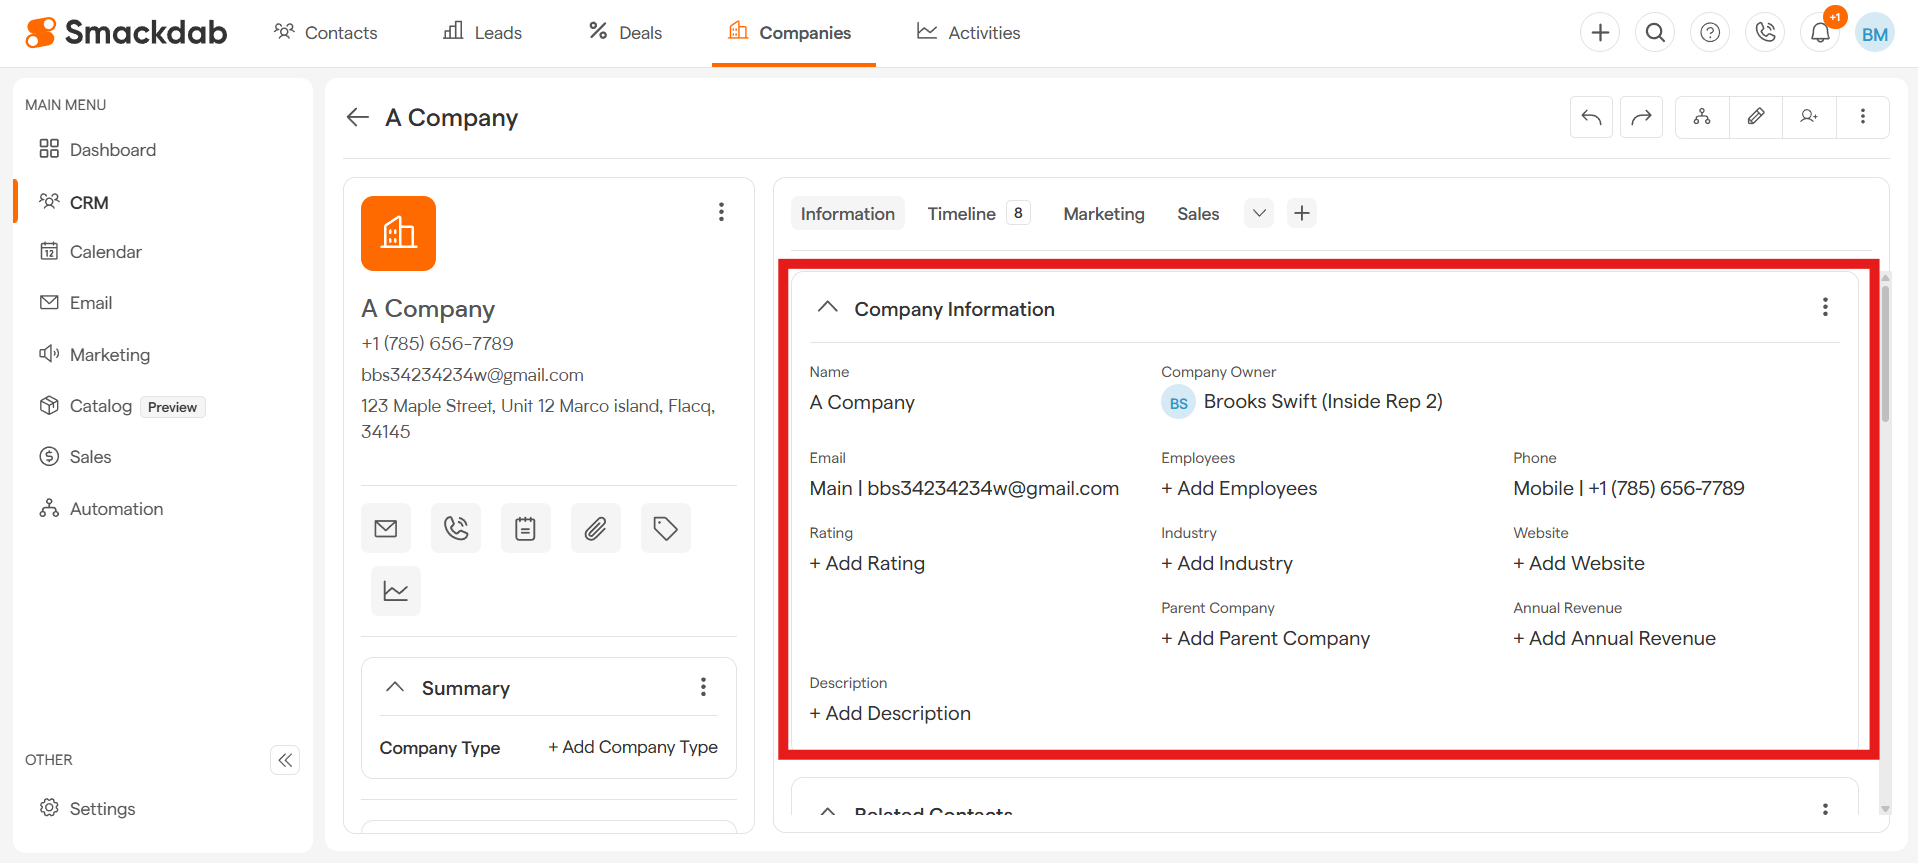Collapse the Company Information section
The height and width of the screenshot is (863, 1918).
[827, 308]
